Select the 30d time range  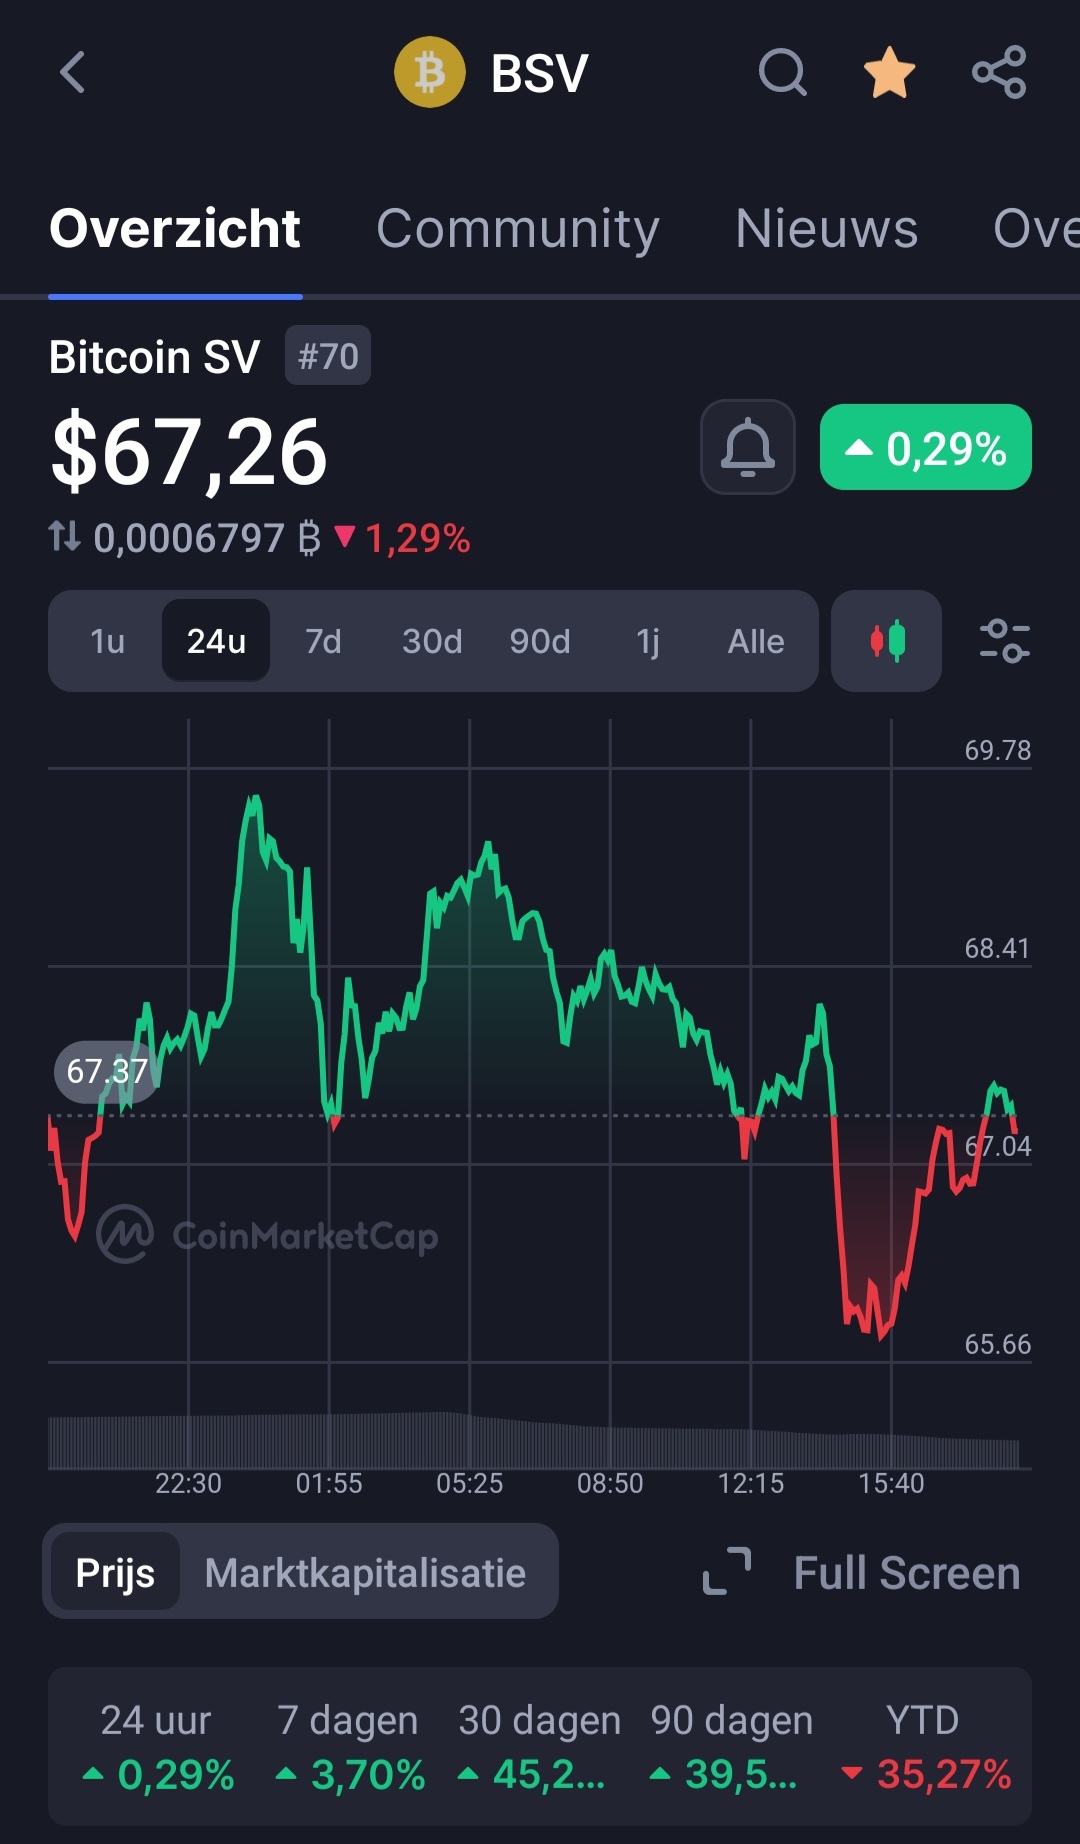click(x=432, y=641)
